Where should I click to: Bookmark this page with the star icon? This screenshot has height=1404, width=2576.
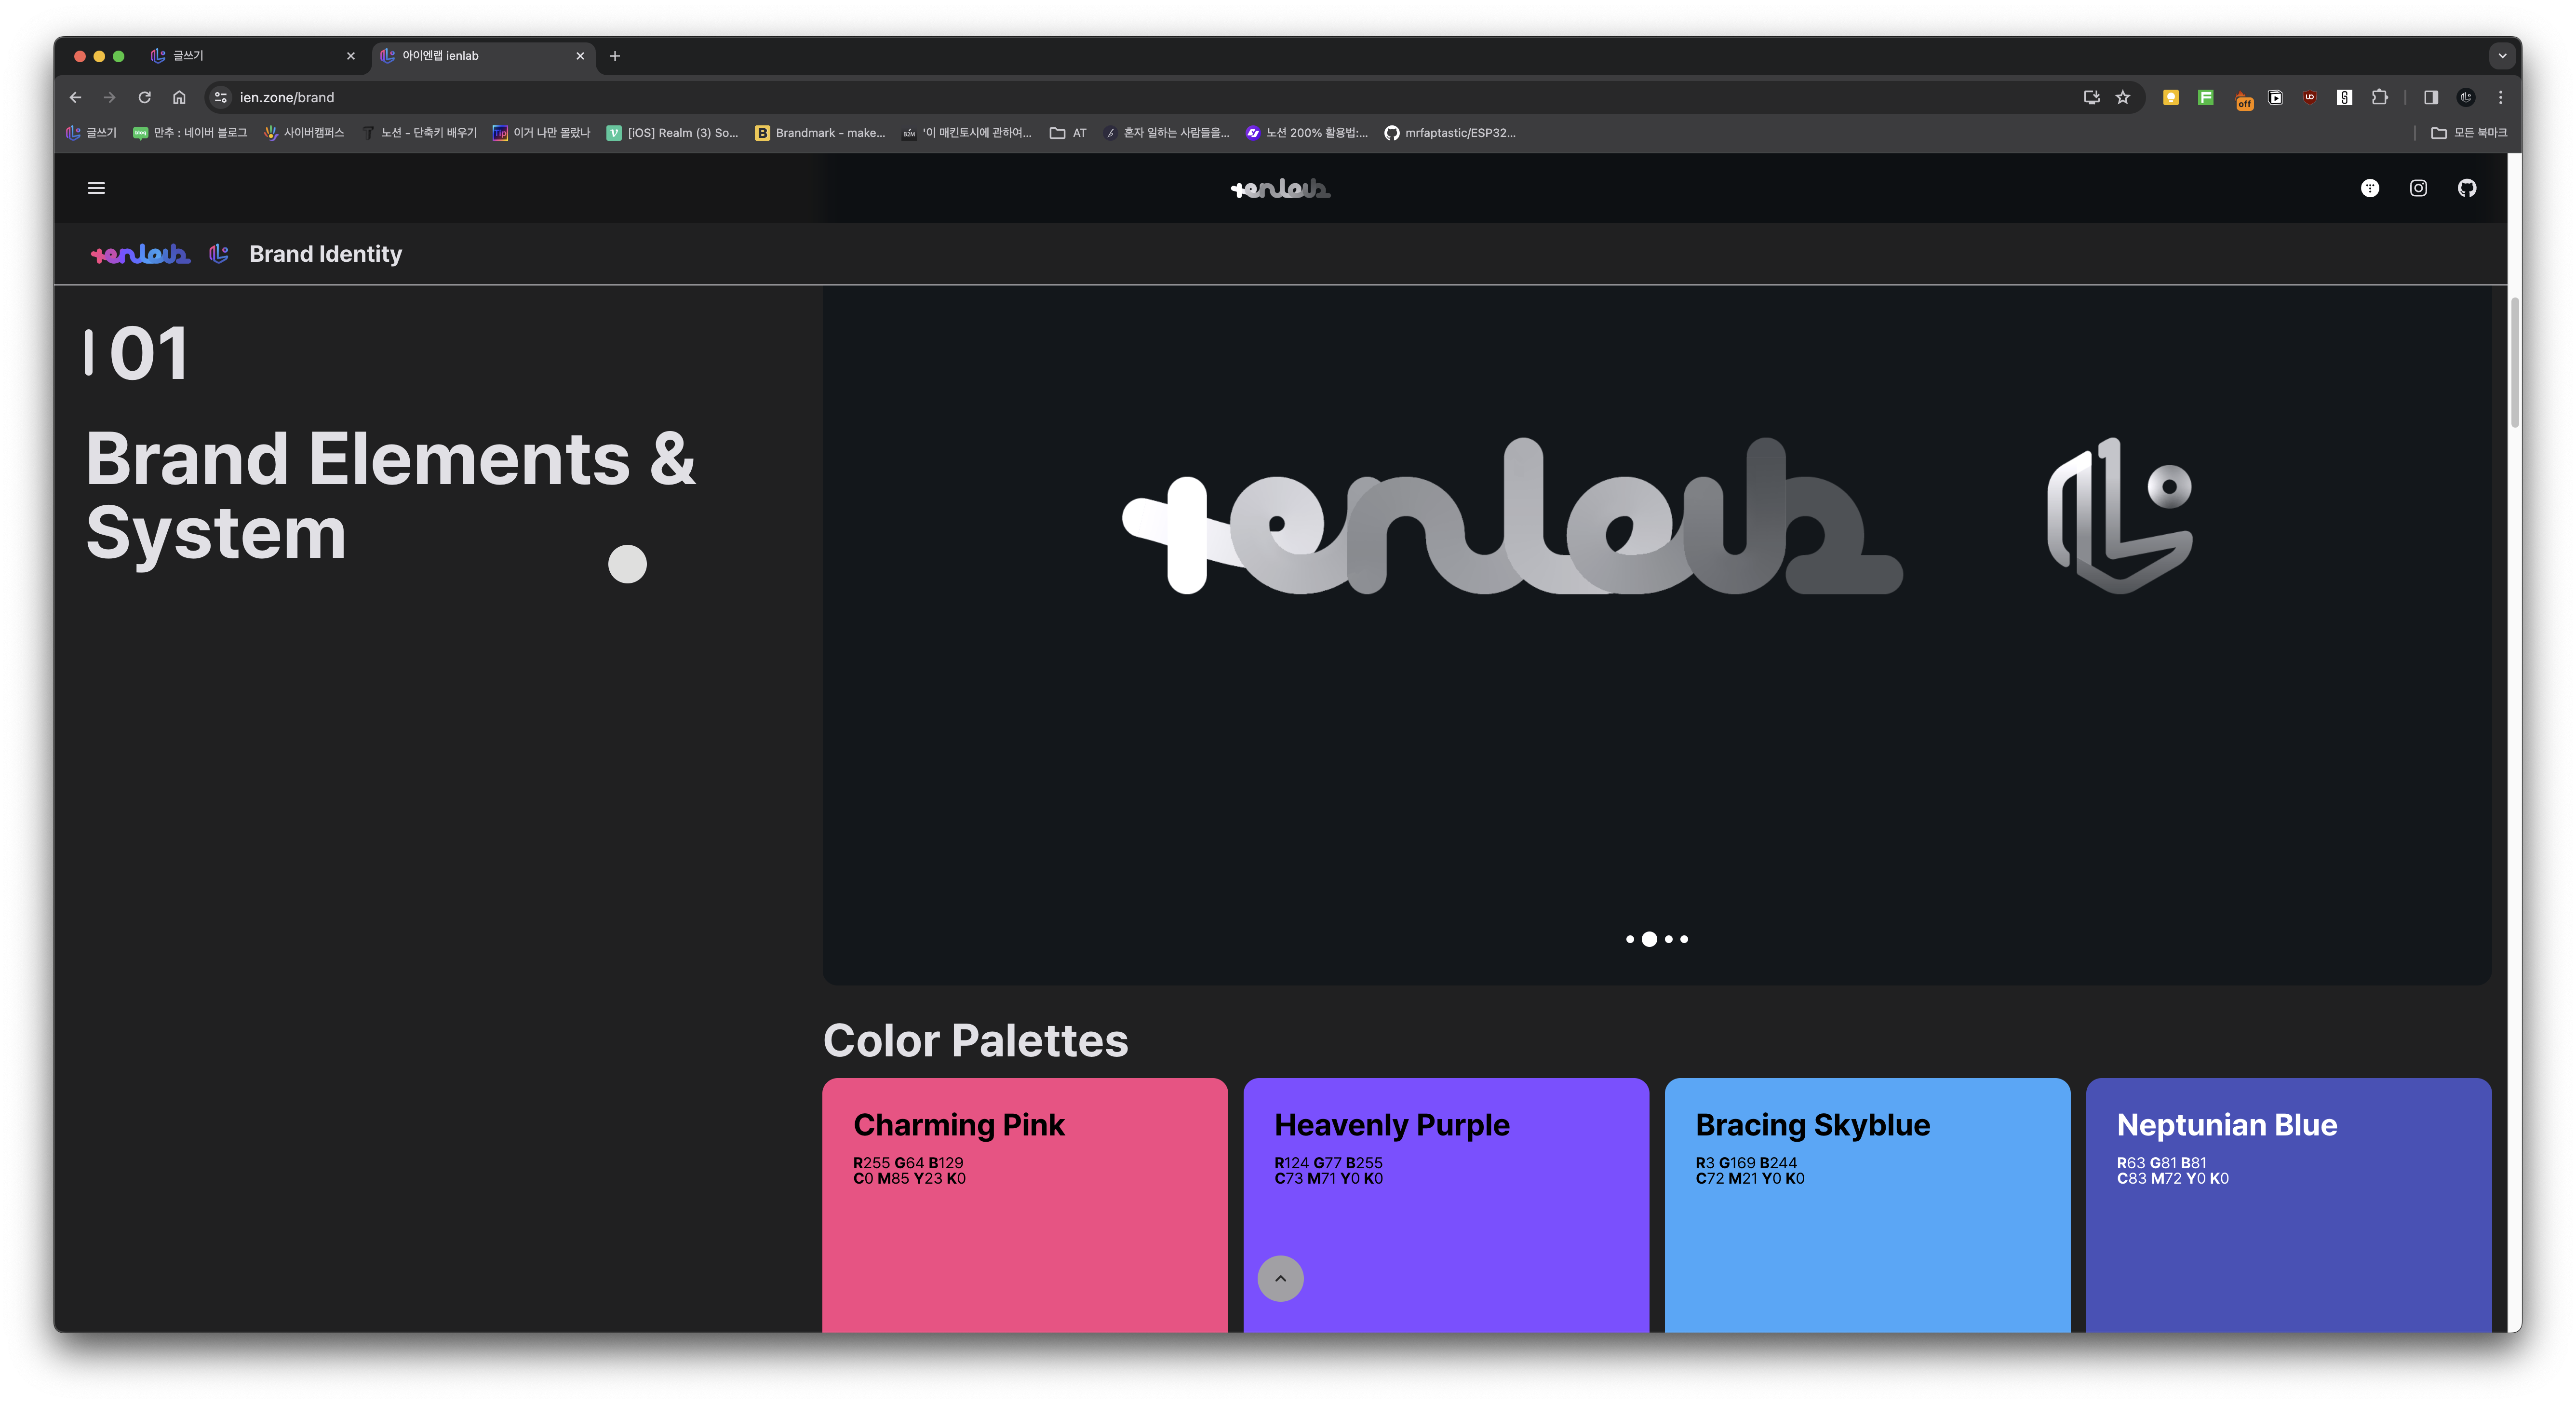(x=2123, y=97)
